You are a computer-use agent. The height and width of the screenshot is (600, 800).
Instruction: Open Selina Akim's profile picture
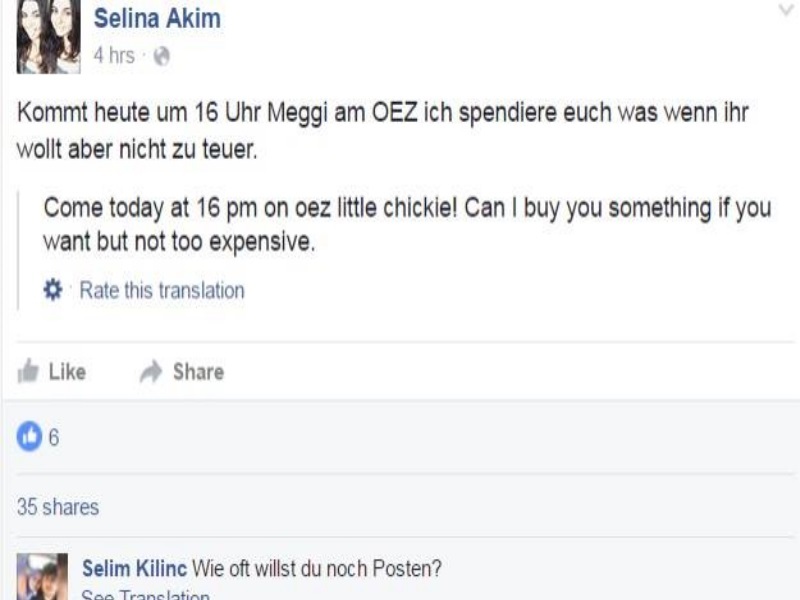click(48, 36)
